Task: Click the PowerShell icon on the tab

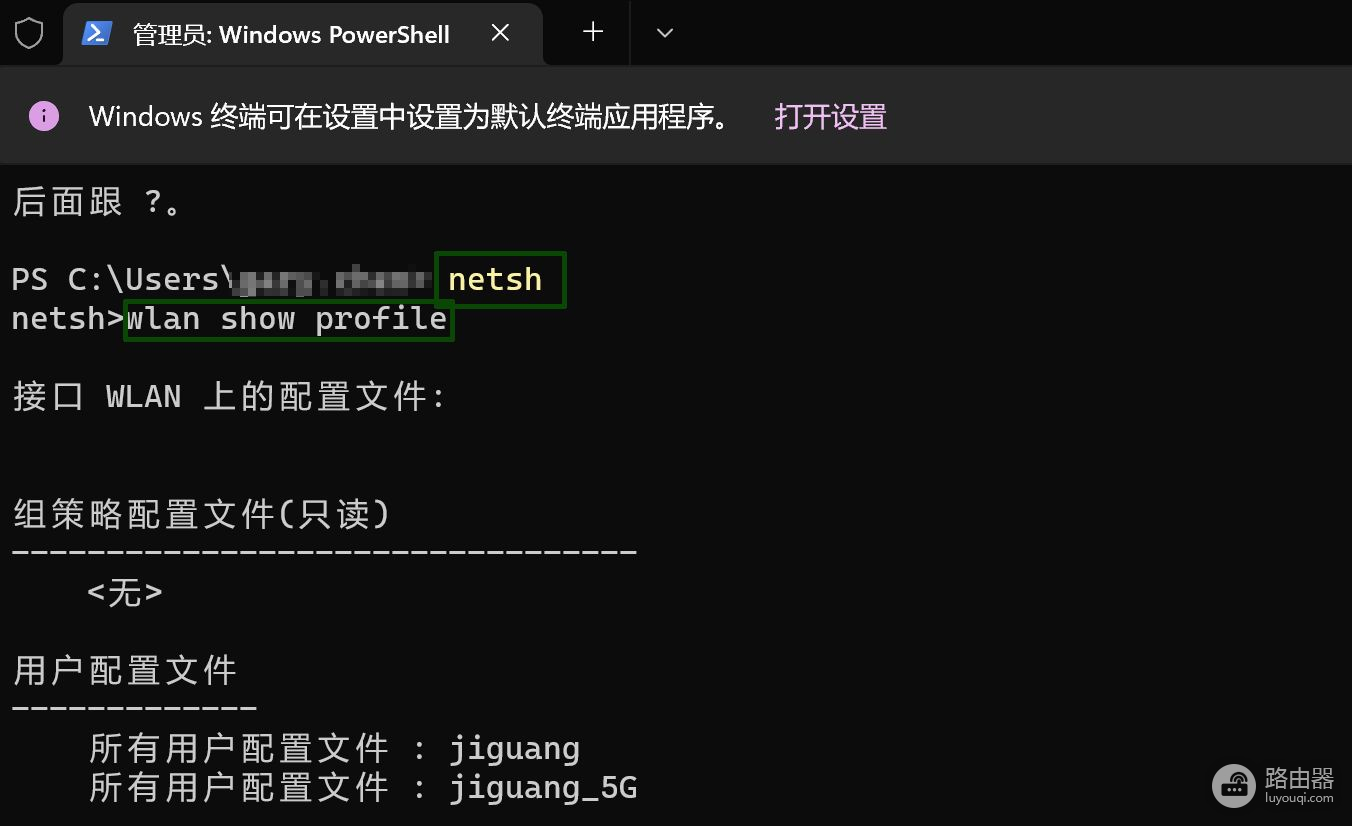Action: tap(96, 34)
